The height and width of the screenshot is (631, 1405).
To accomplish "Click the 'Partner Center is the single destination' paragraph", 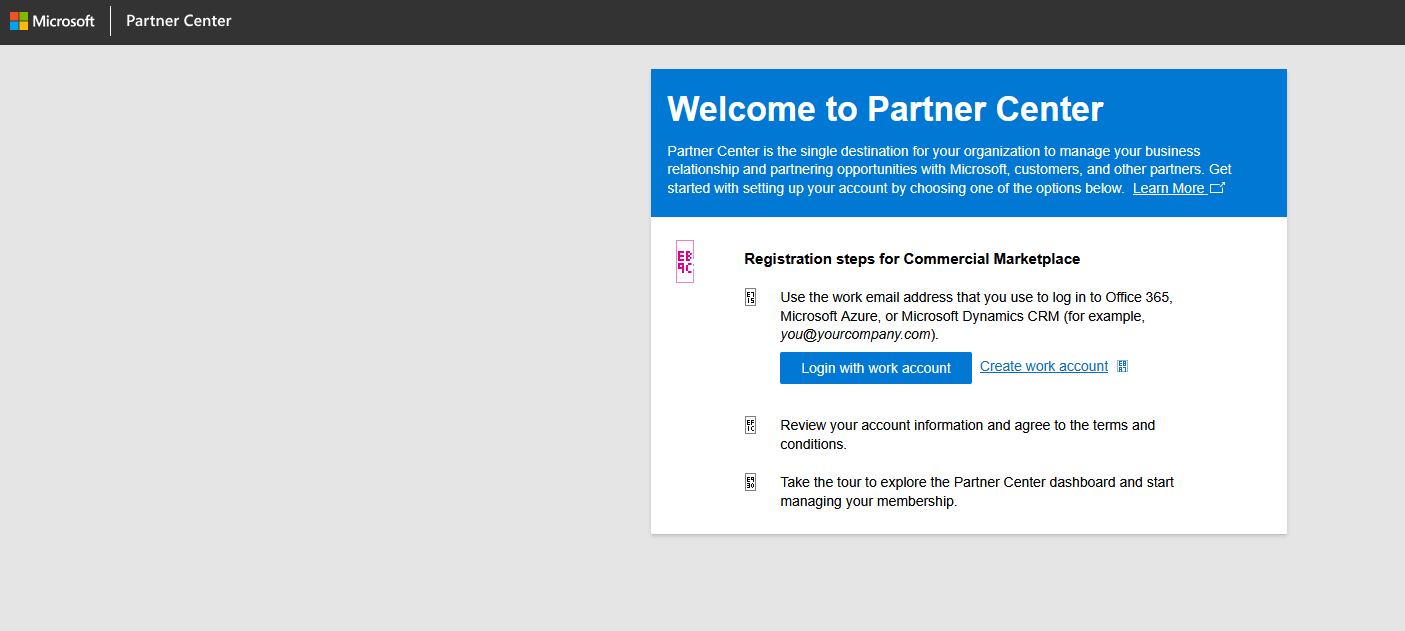I will coord(950,170).
